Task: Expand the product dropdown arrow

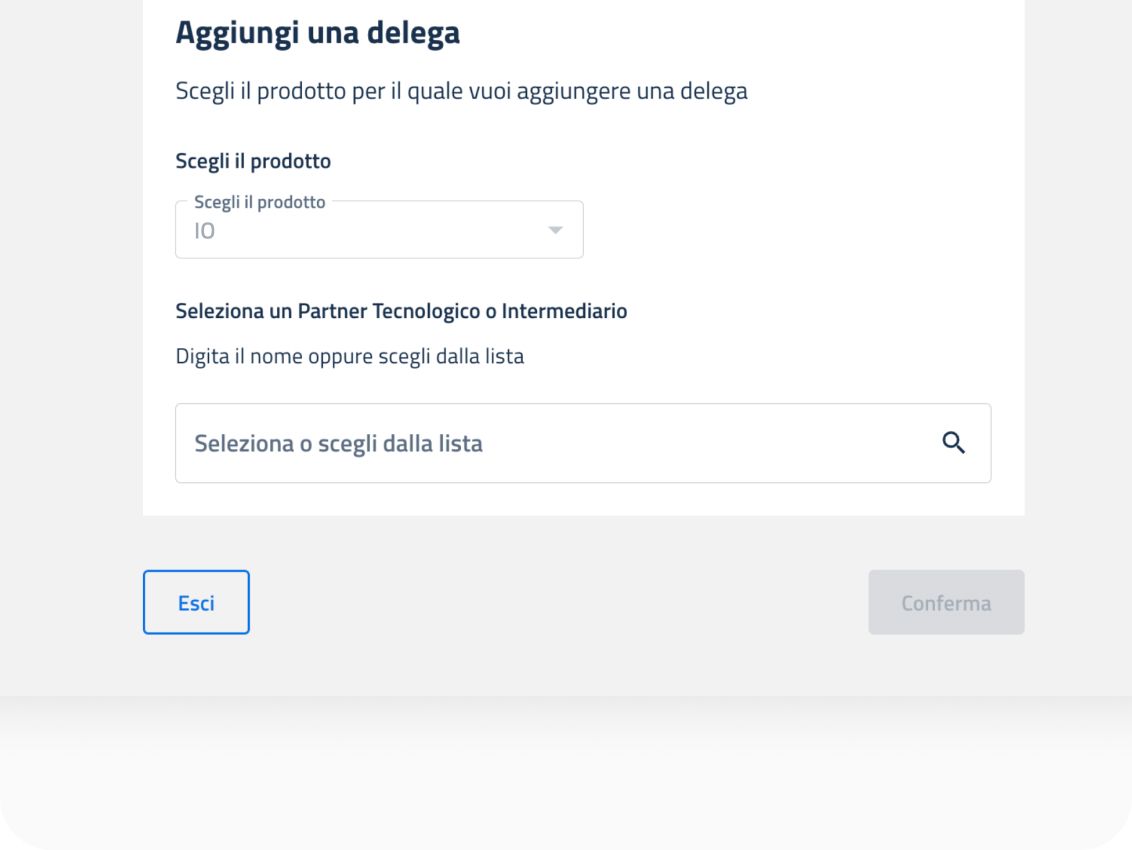Action: click(555, 231)
